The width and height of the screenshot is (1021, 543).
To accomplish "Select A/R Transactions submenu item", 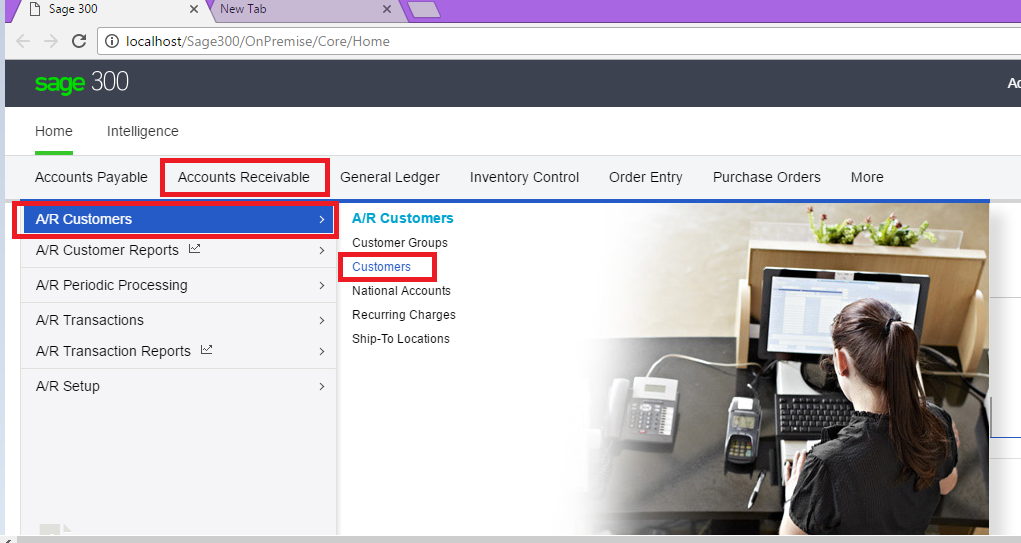I will point(178,320).
